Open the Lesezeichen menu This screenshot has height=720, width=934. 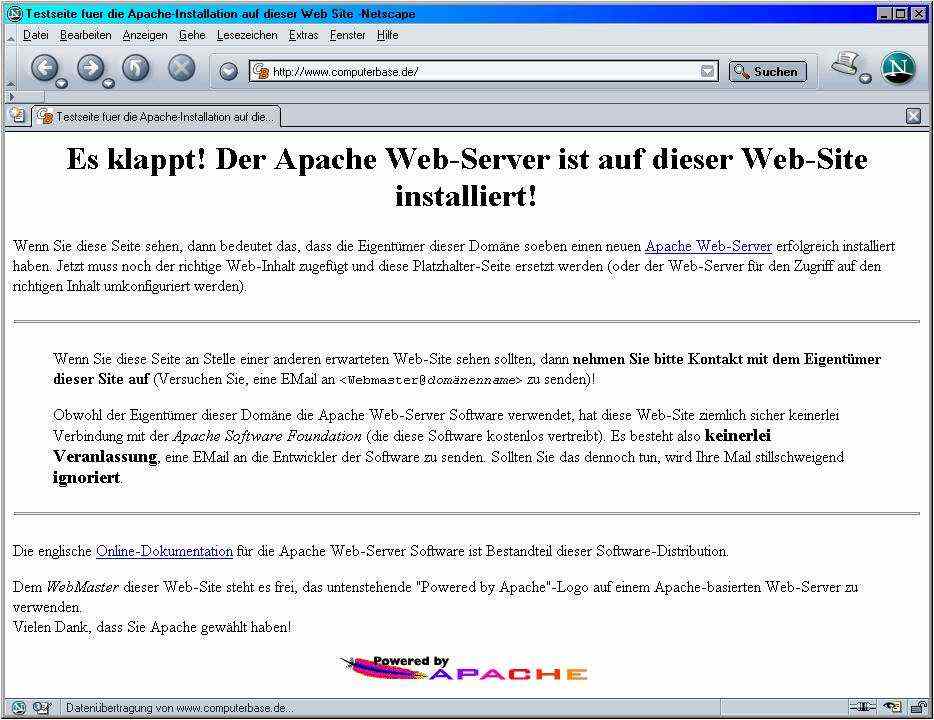coord(247,35)
